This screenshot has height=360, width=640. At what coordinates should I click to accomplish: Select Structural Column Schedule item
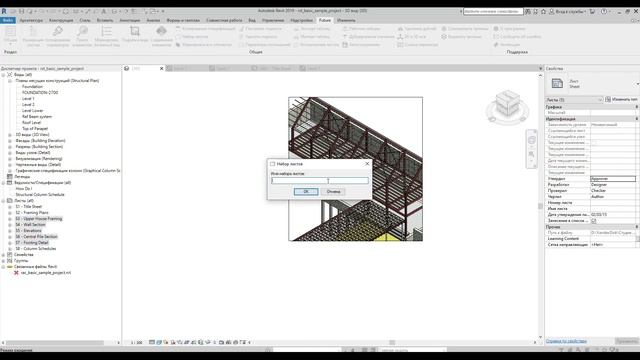[x=40, y=195]
